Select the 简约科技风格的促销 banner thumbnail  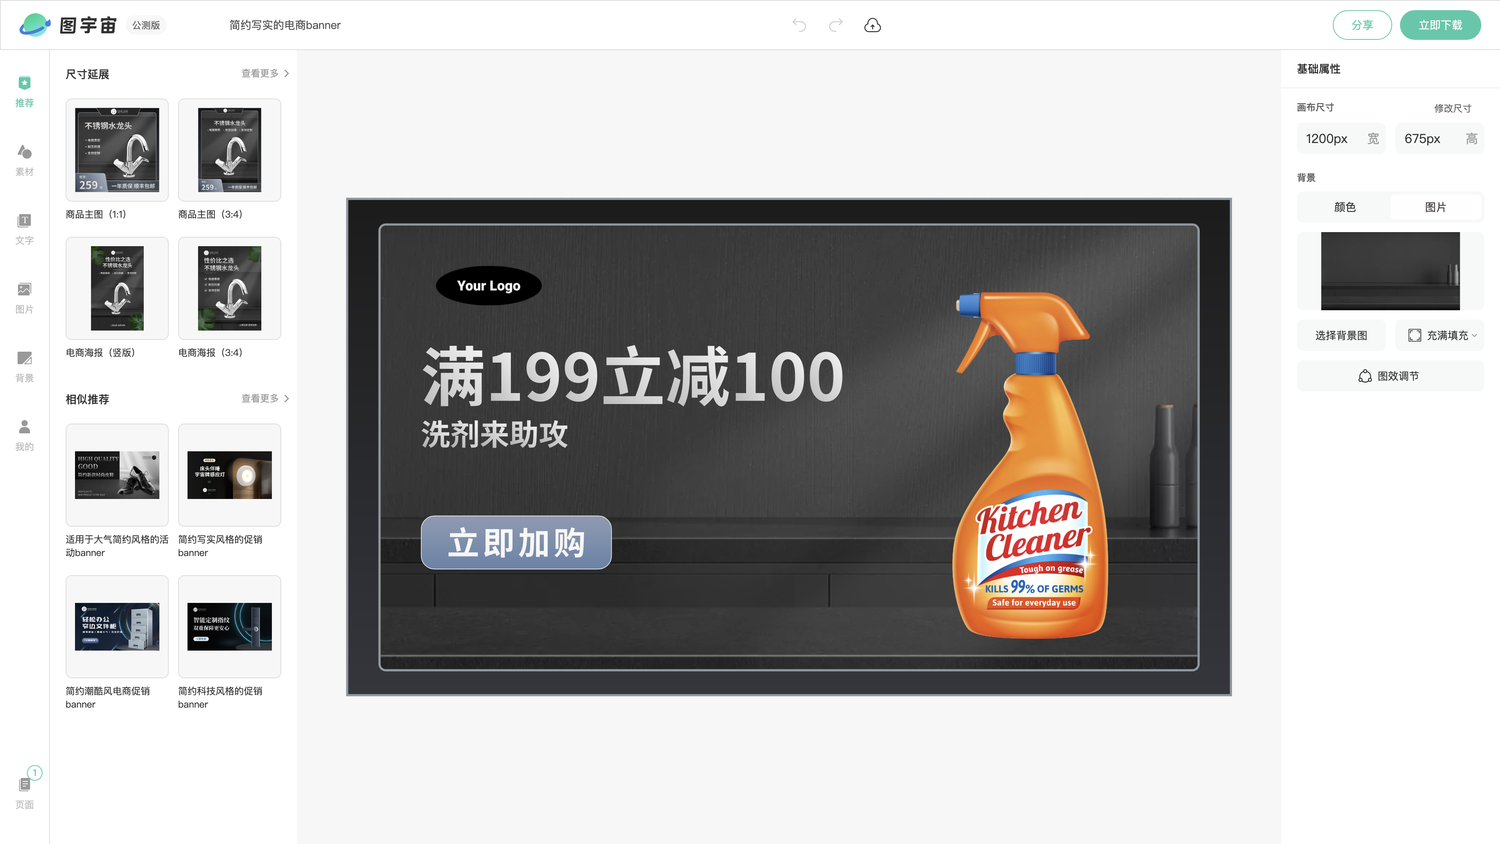point(229,627)
